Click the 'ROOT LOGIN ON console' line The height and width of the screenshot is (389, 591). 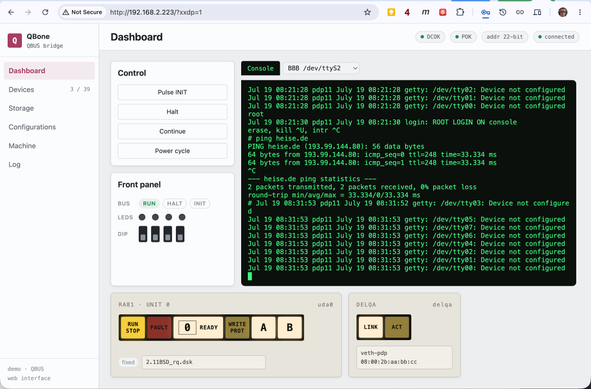[475, 122]
